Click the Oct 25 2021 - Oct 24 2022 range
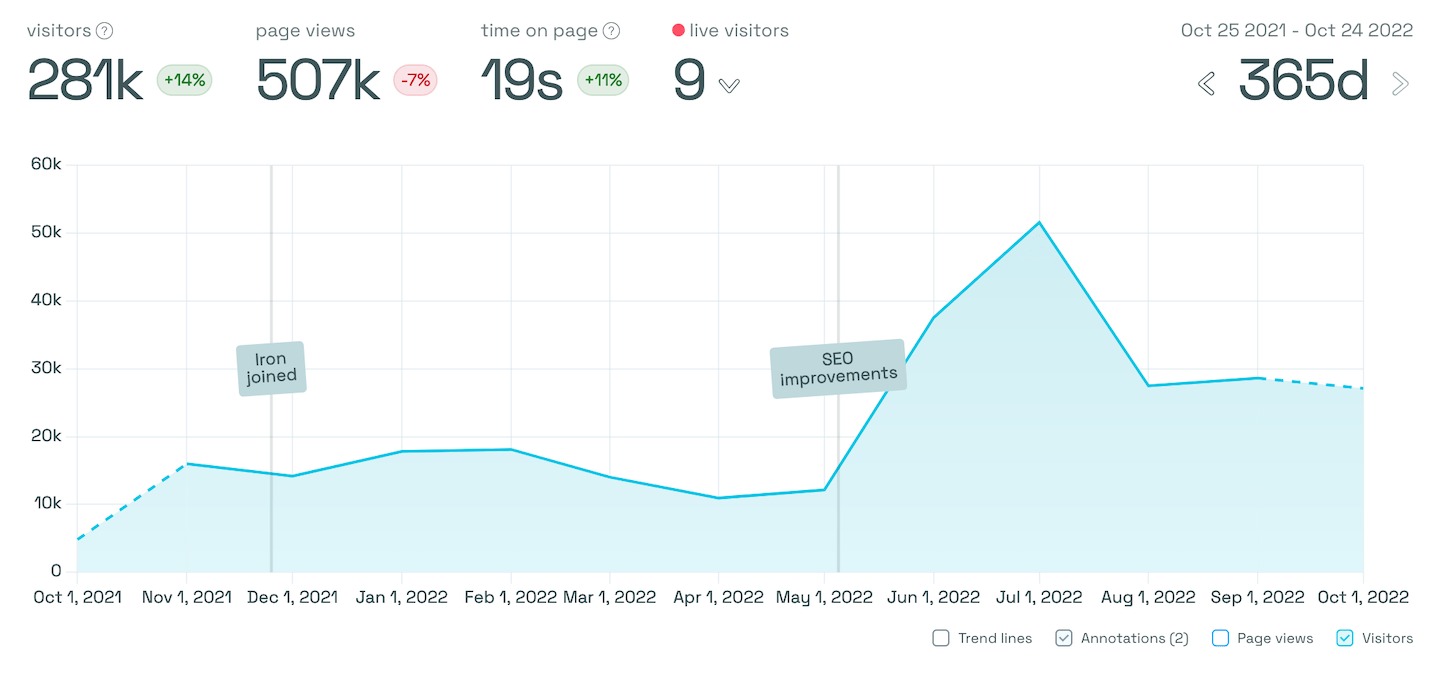This screenshot has width=1440, height=678. click(1297, 30)
